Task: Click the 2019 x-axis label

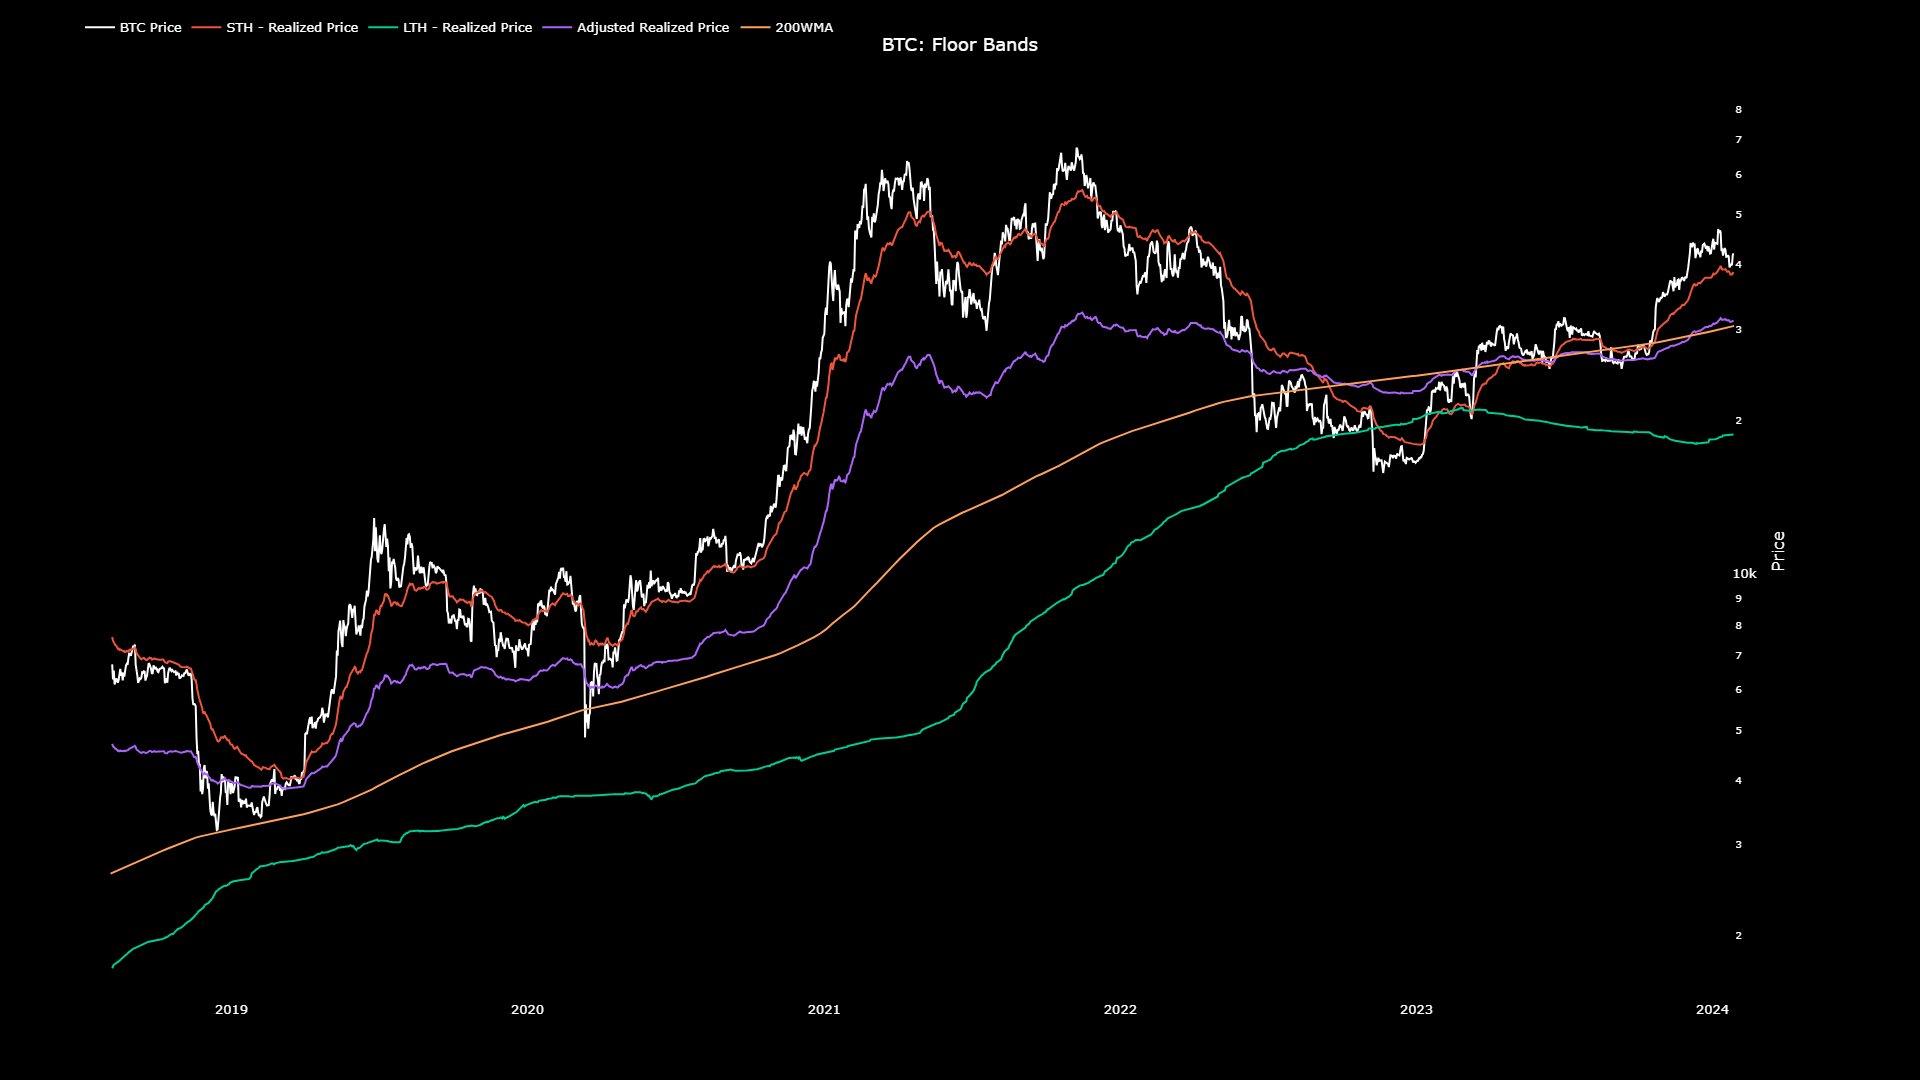Action: pyautogui.click(x=231, y=1010)
